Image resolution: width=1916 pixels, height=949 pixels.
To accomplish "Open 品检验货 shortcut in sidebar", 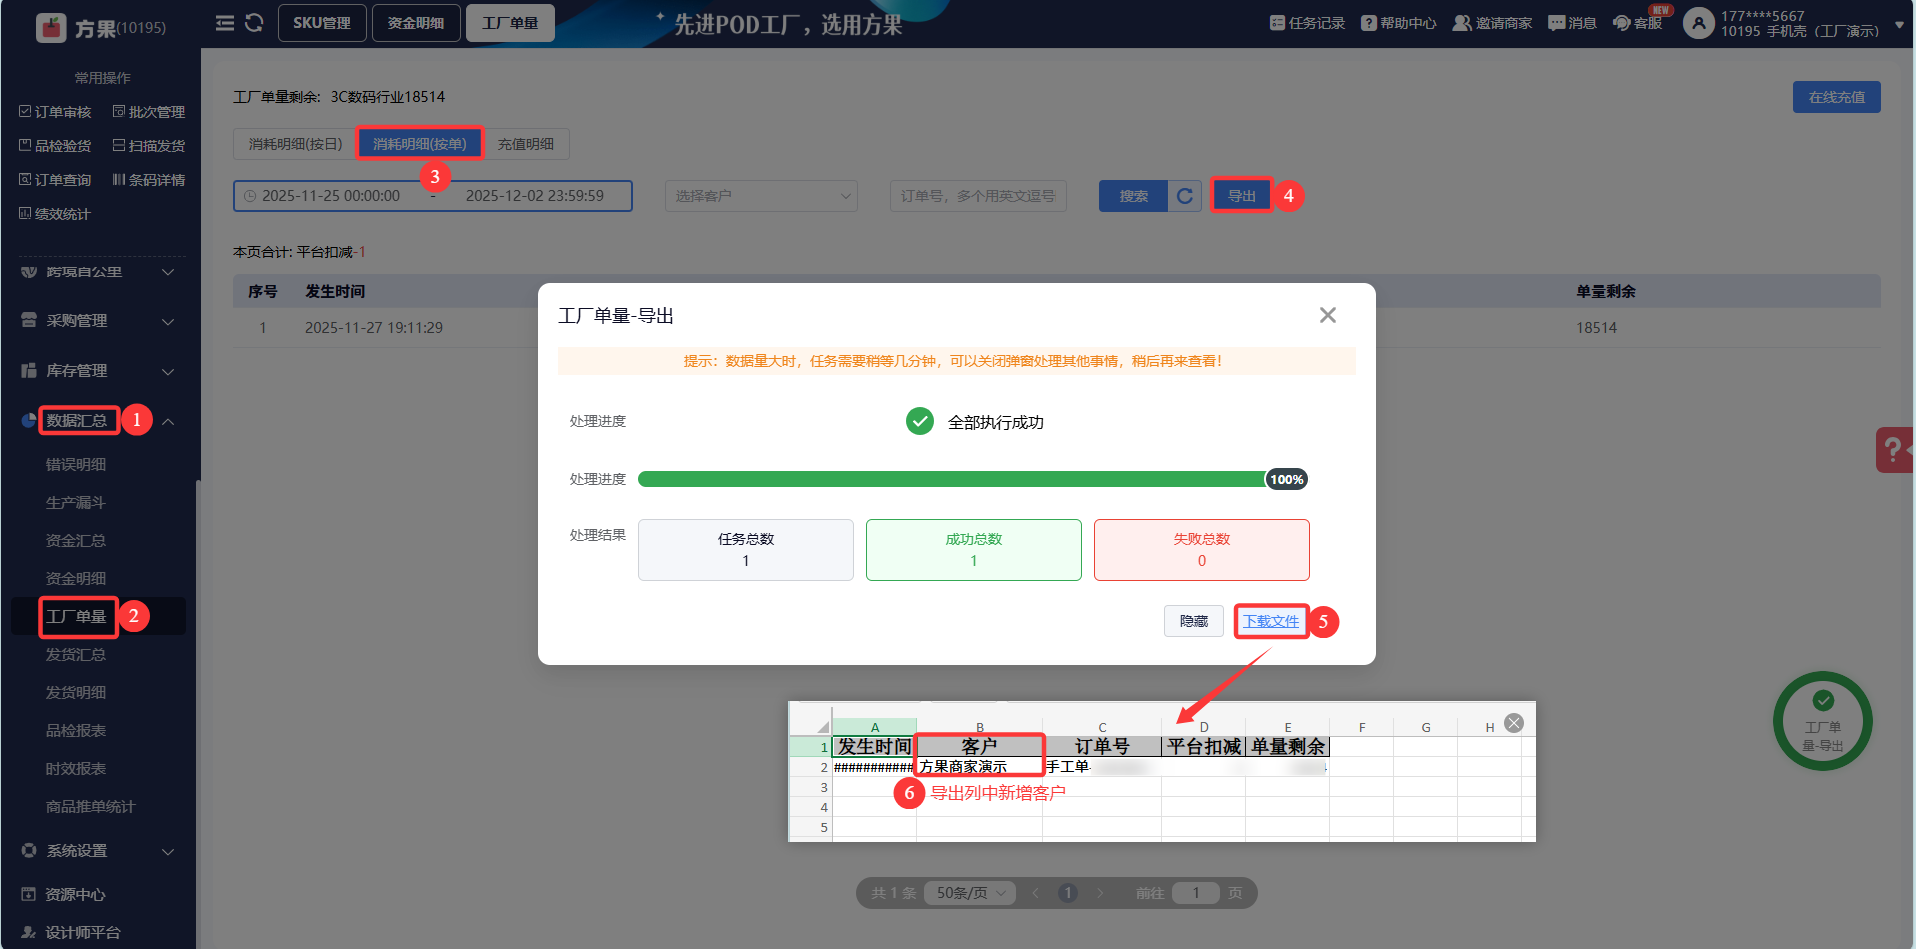I will point(55,146).
